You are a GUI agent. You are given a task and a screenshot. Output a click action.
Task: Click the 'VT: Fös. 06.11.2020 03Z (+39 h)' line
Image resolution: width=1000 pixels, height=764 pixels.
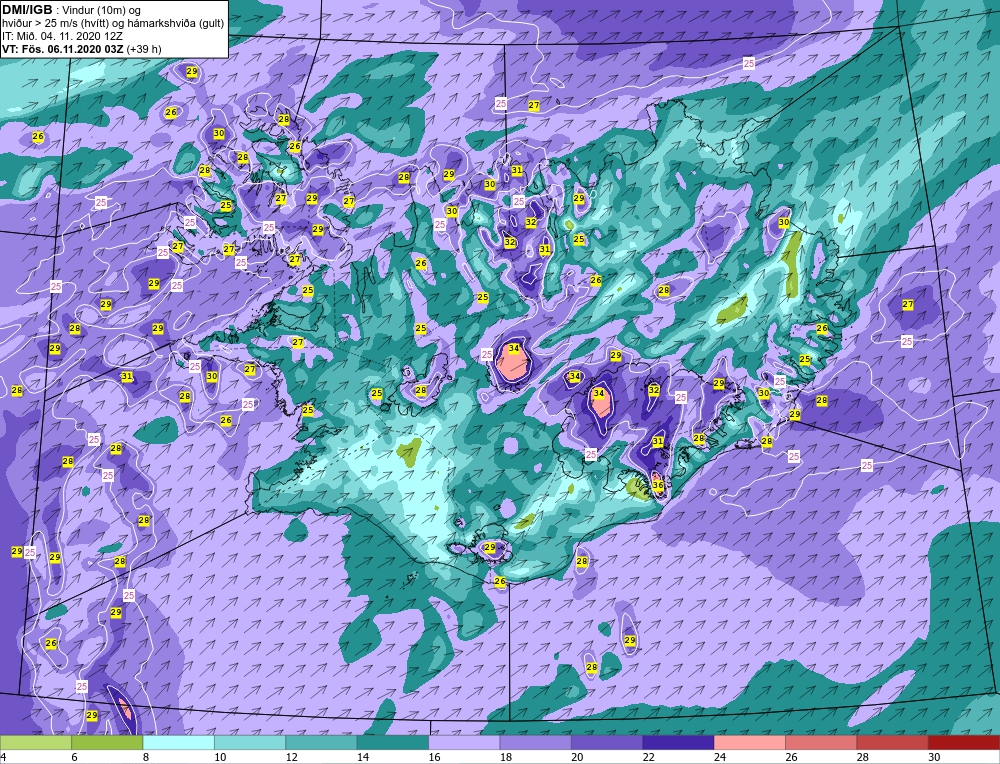tap(82, 49)
